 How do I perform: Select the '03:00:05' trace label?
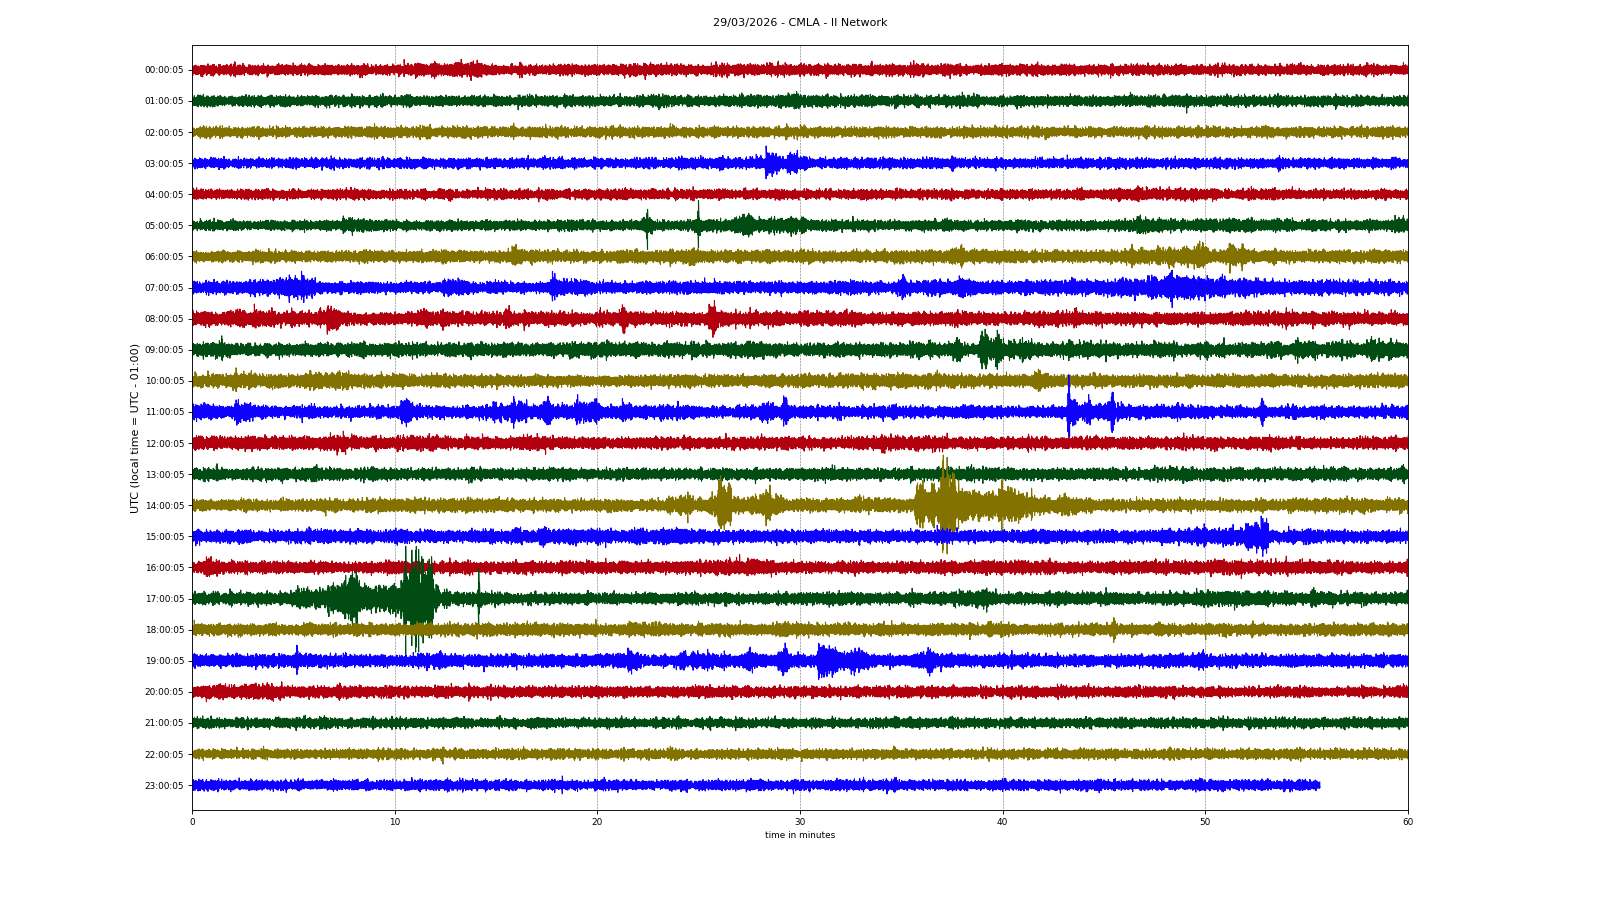164,164
